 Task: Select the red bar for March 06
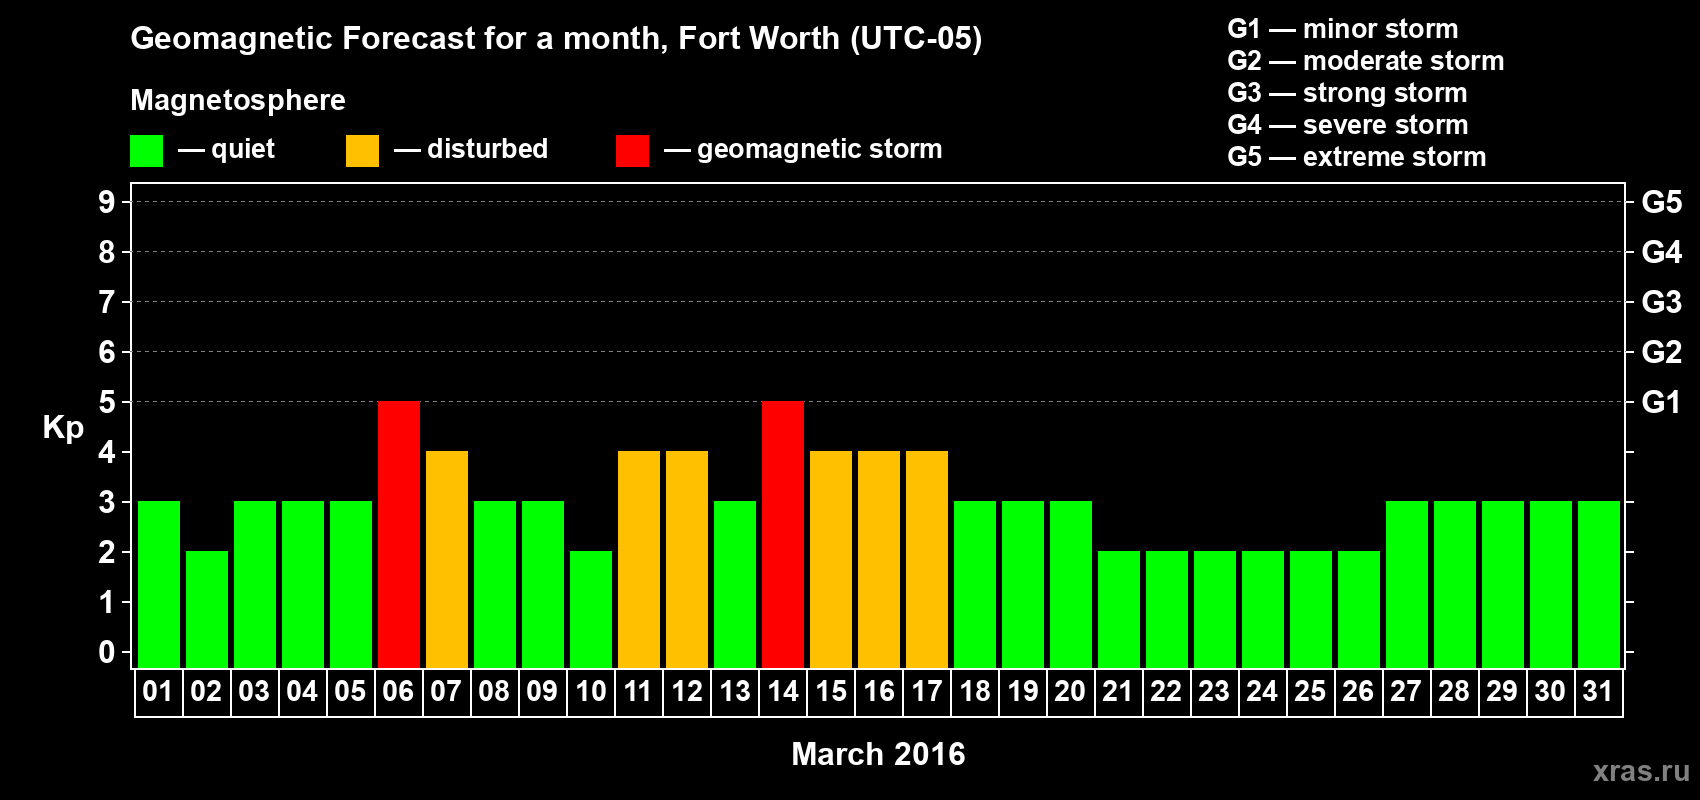[399, 534]
